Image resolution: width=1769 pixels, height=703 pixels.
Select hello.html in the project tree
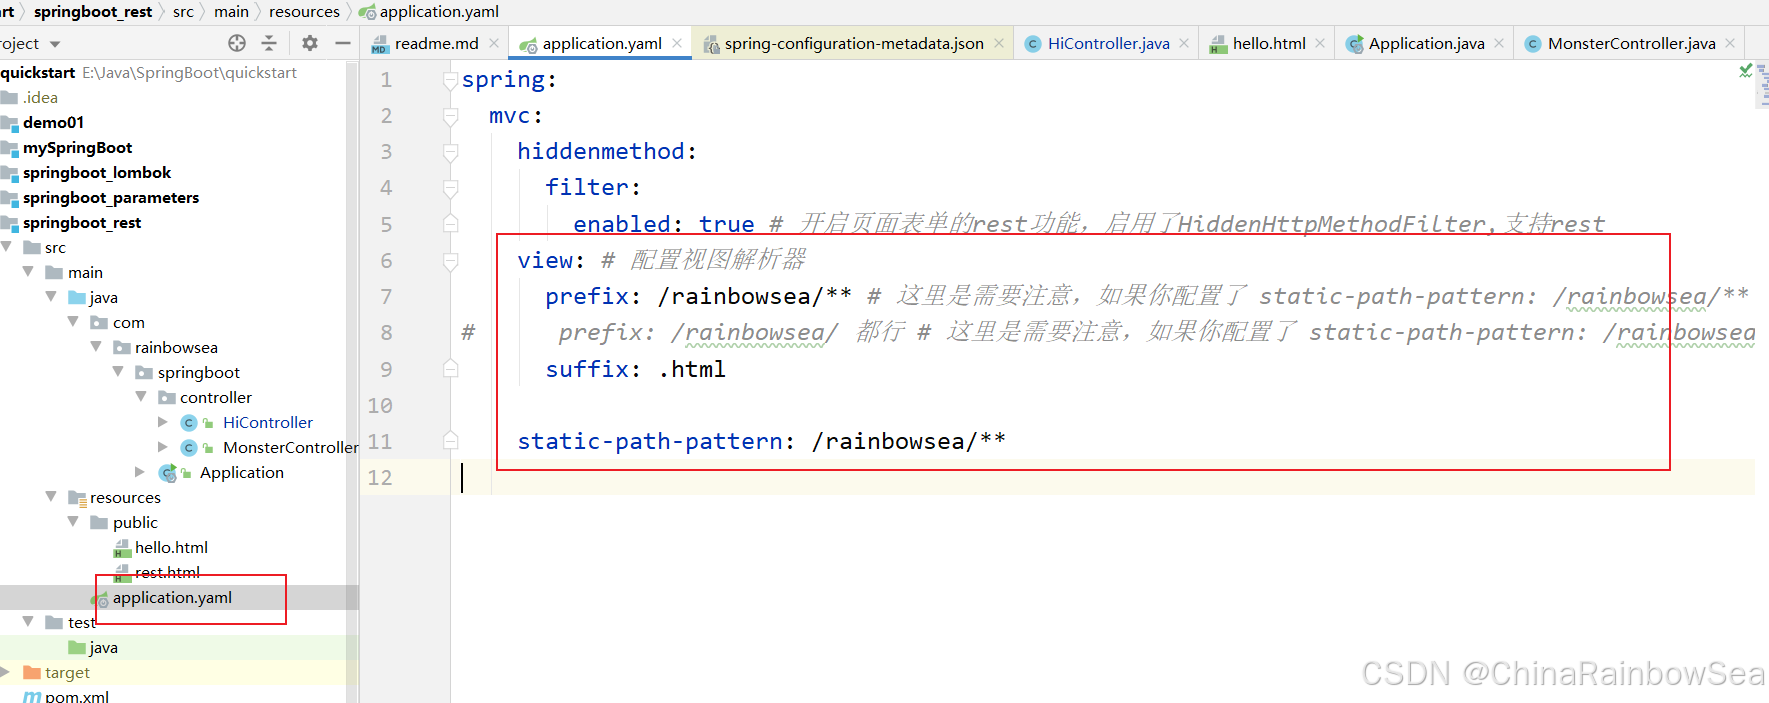[171, 547]
